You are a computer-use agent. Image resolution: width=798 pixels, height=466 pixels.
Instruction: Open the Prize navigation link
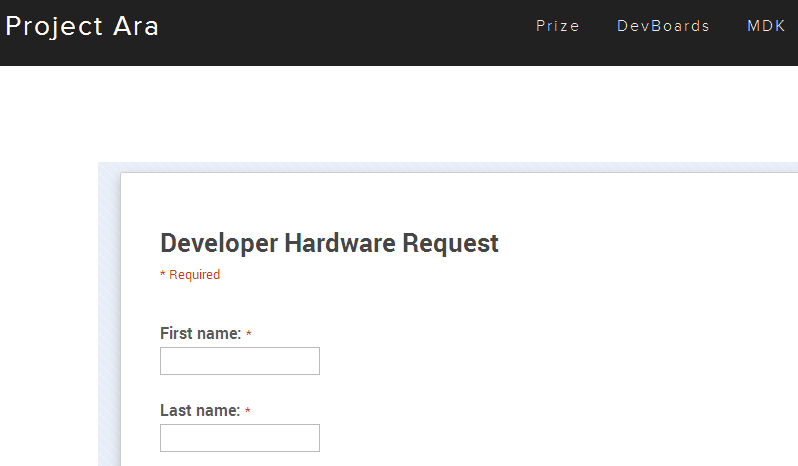pos(557,26)
